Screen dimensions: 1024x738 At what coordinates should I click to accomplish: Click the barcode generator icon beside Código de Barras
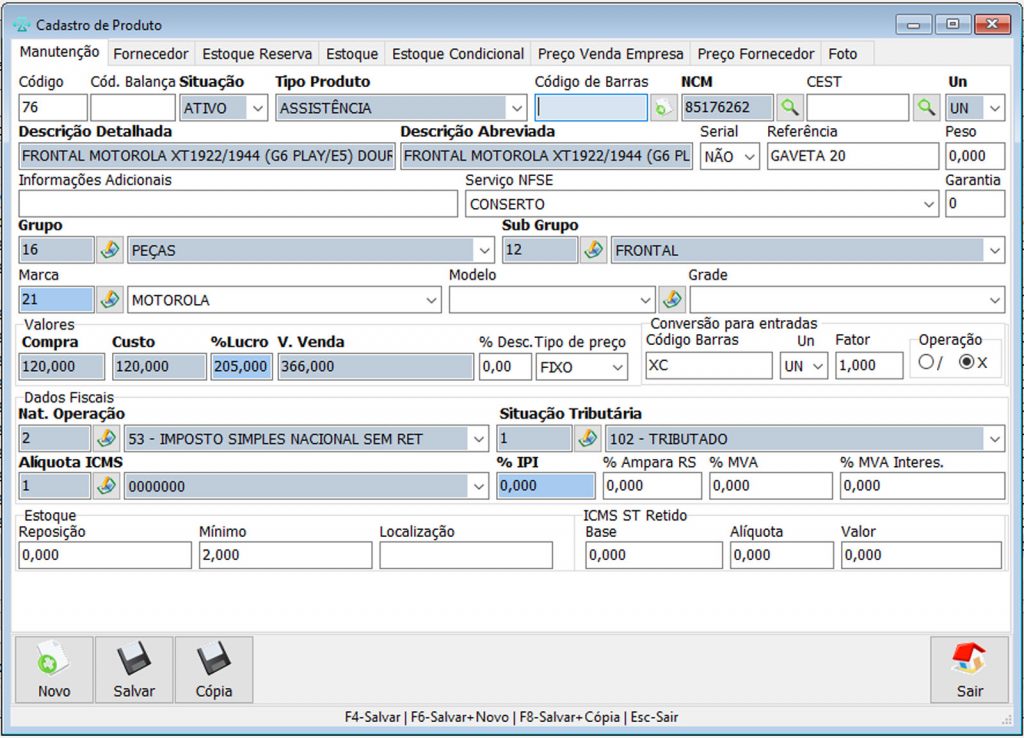click(663, 108)
